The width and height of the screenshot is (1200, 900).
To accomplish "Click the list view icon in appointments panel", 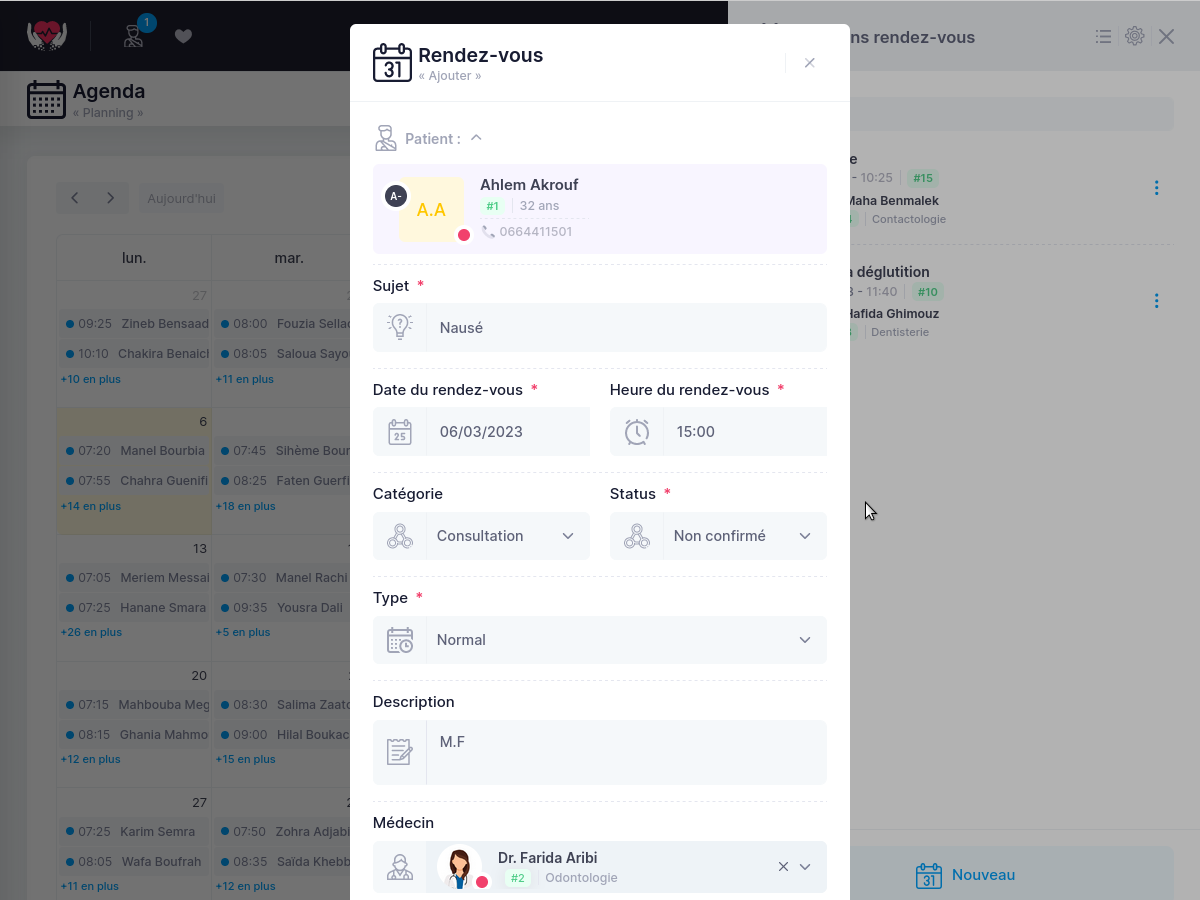I will (1103, 36).
